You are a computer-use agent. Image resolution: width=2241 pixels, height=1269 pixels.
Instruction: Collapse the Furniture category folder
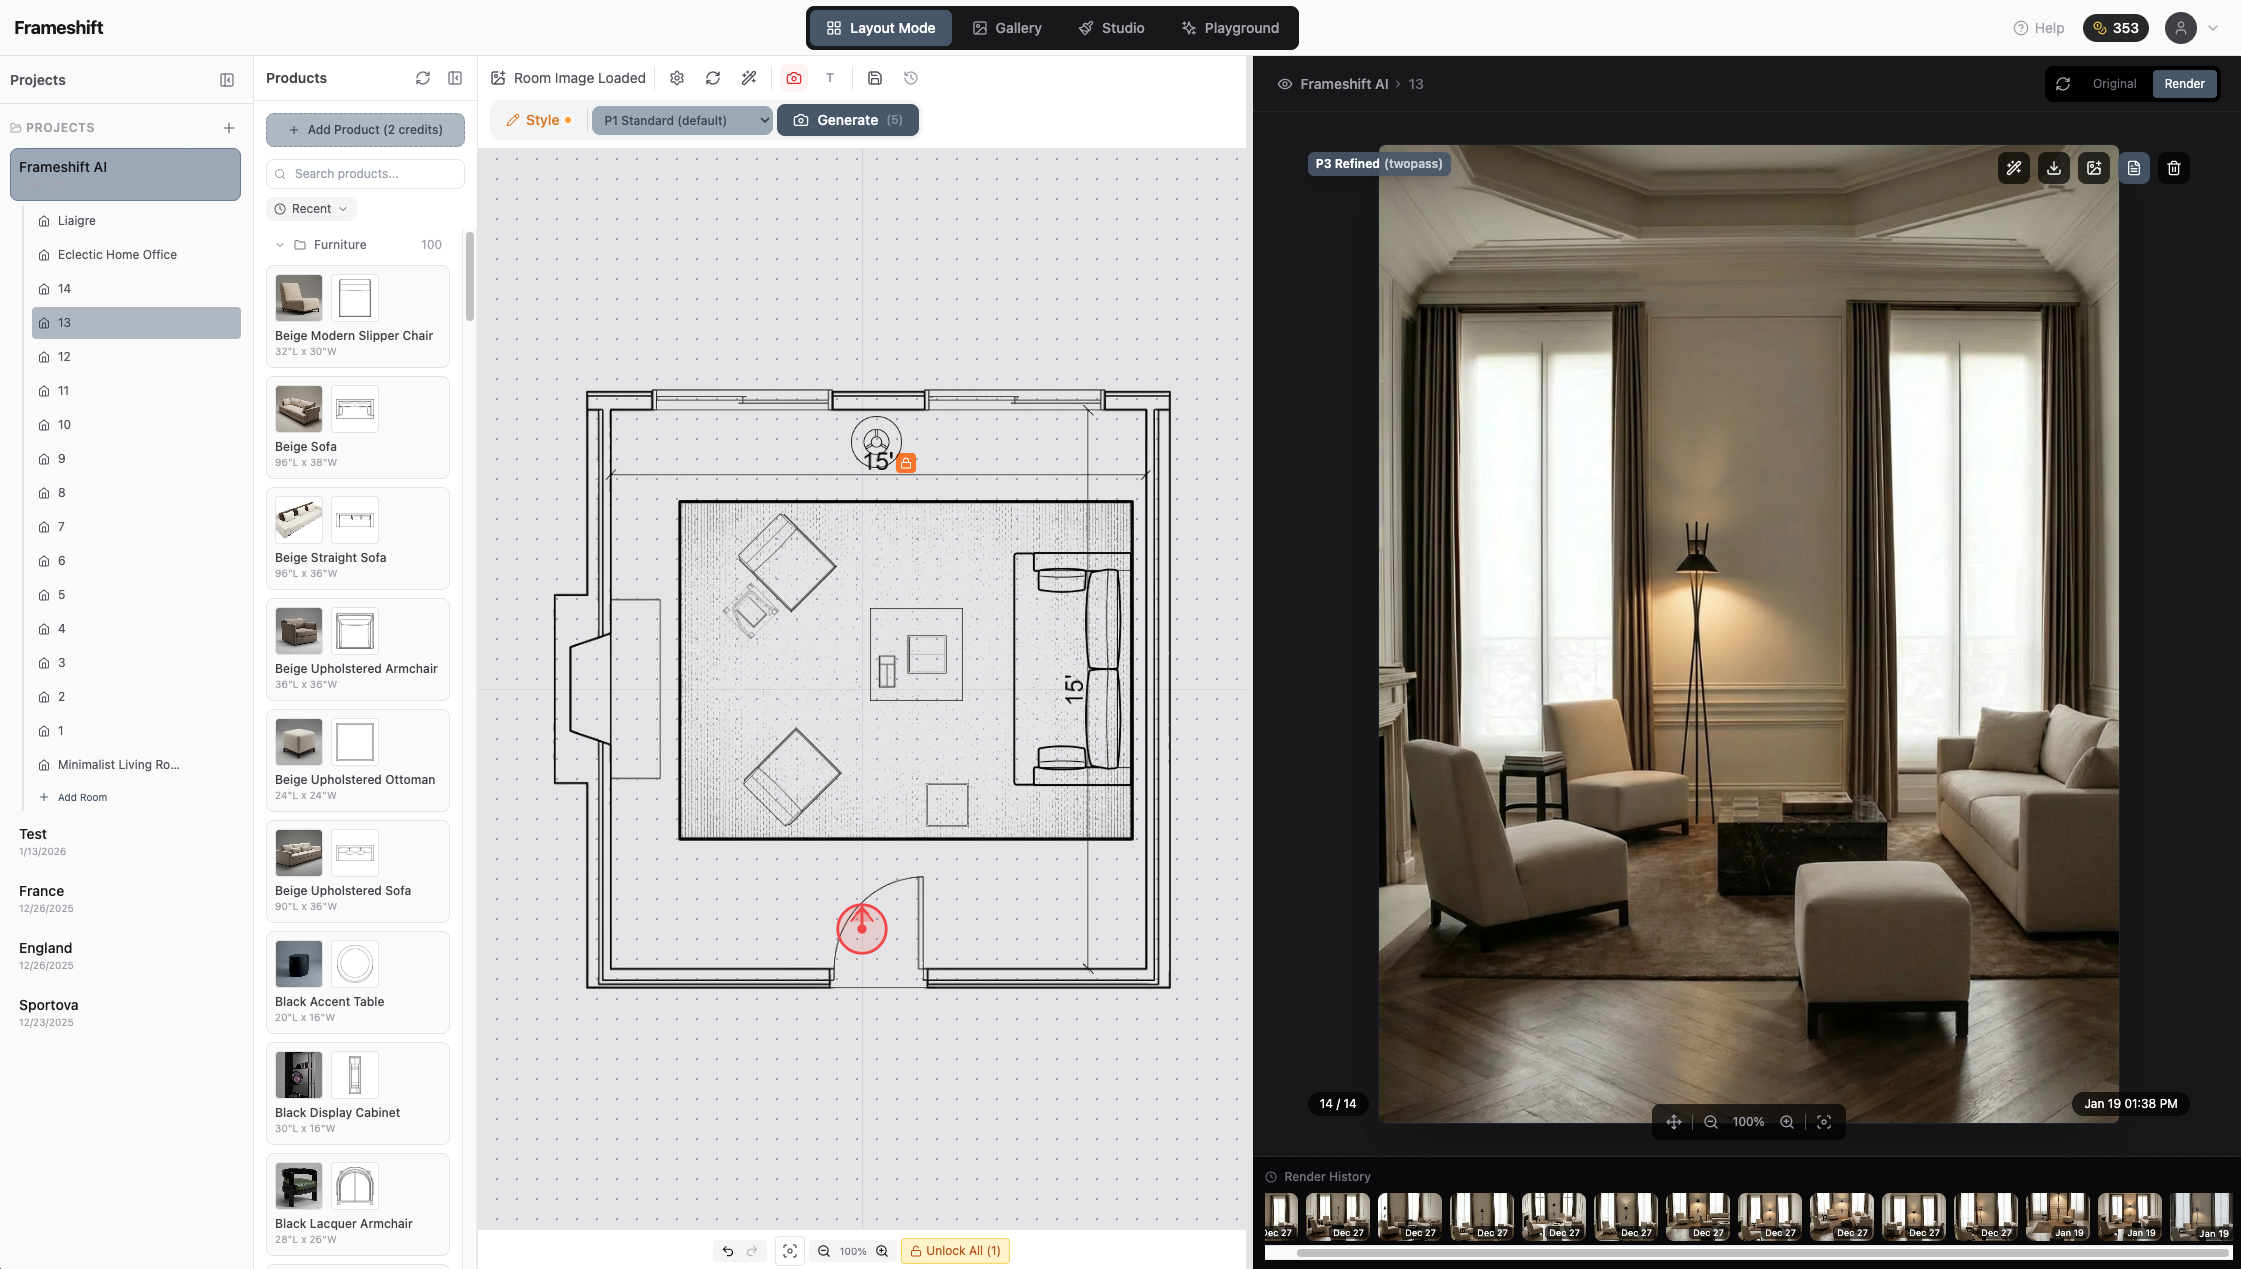[x=280, y=245]
